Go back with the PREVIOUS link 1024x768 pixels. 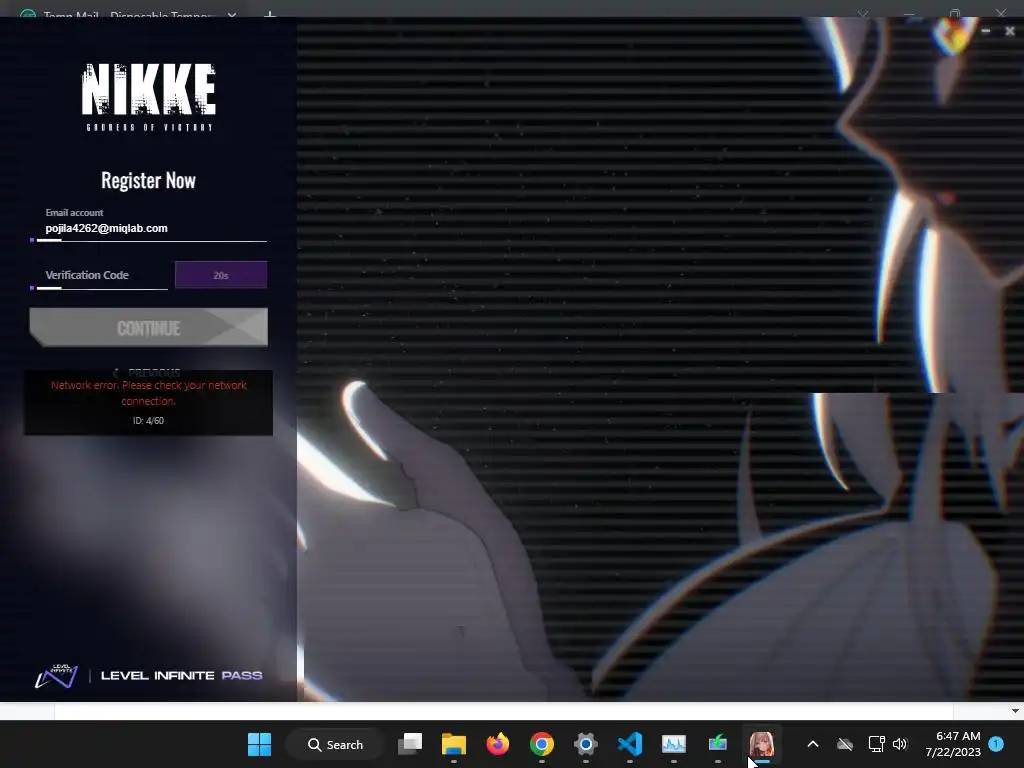click(147, 373)
